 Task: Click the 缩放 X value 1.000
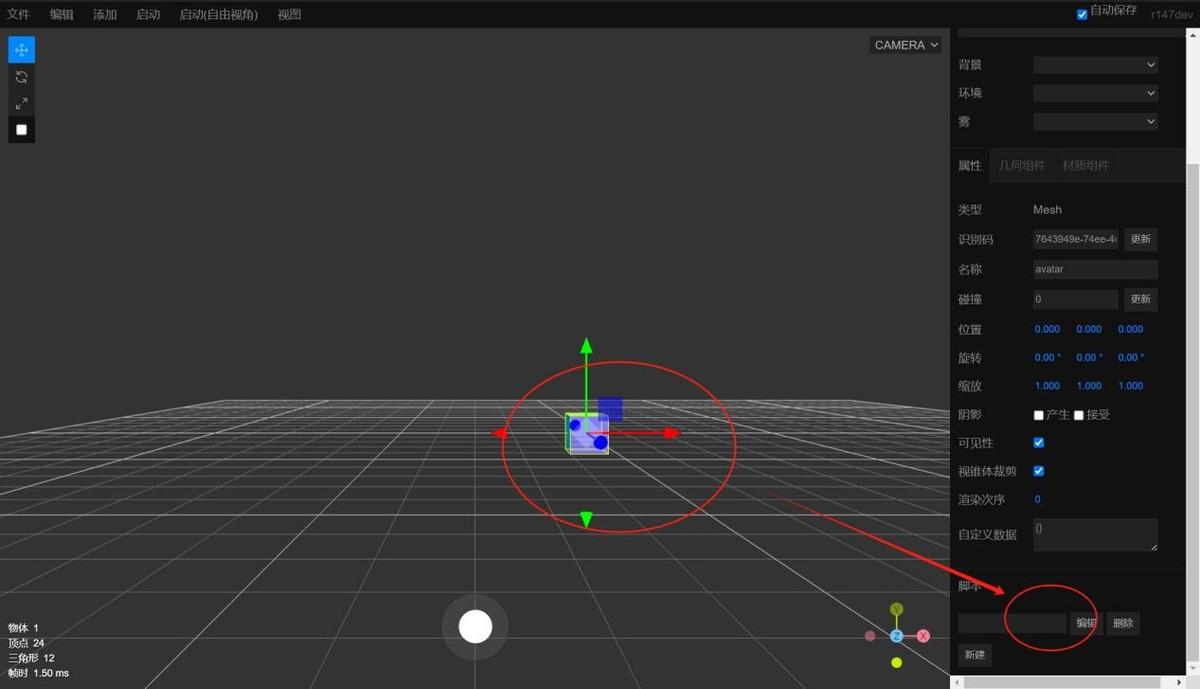(x=1047, y=386)
